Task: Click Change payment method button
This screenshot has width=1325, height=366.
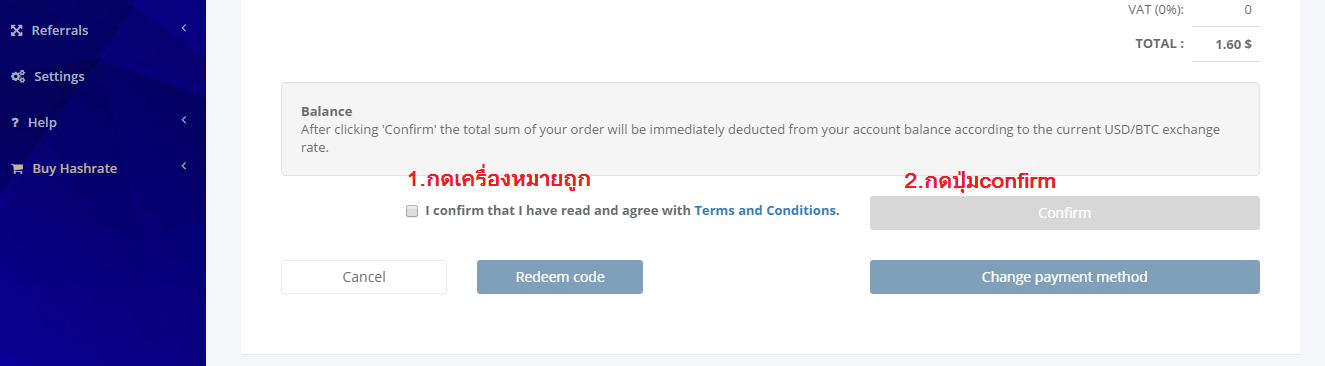Action: click(1064, 277)
